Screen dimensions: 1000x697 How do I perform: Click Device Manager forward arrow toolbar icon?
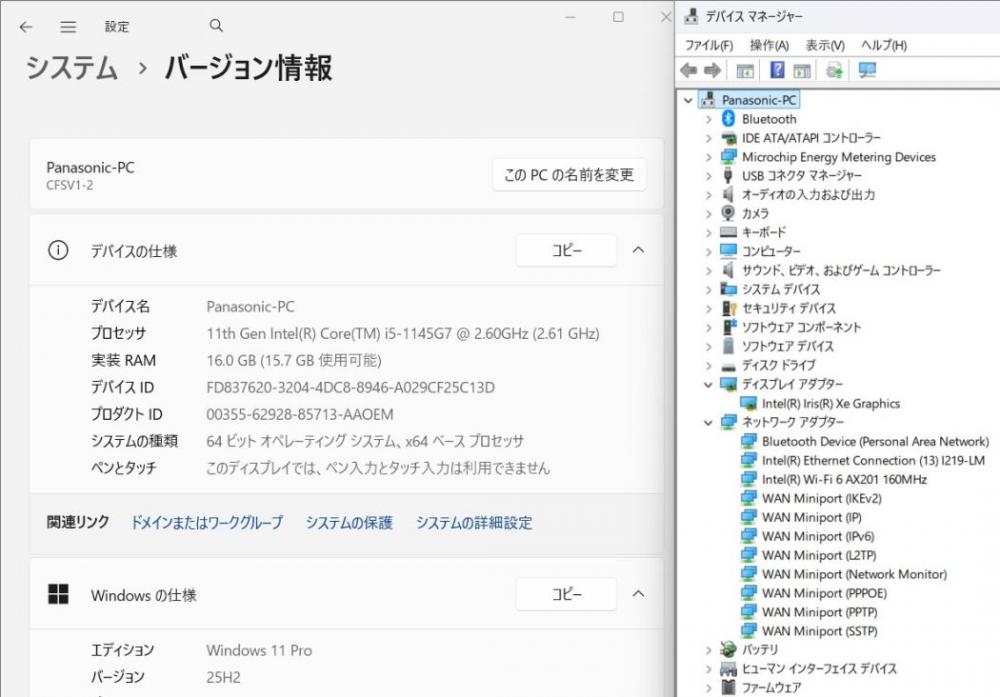[712, 70]
